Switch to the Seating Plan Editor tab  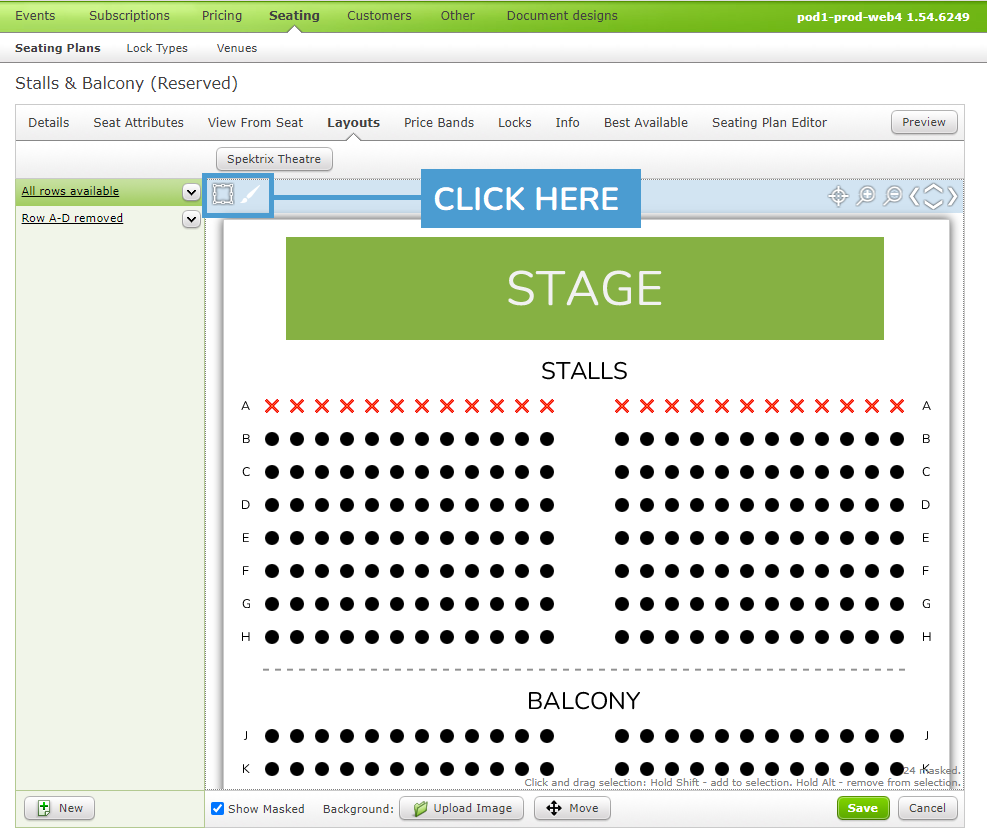pyautogui.click(x=769, y=123)
